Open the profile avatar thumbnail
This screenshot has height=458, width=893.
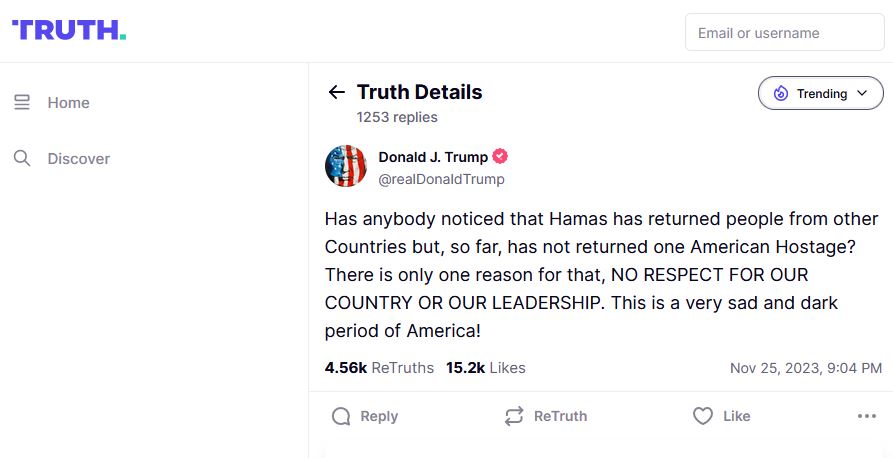[x=346, y=166]
